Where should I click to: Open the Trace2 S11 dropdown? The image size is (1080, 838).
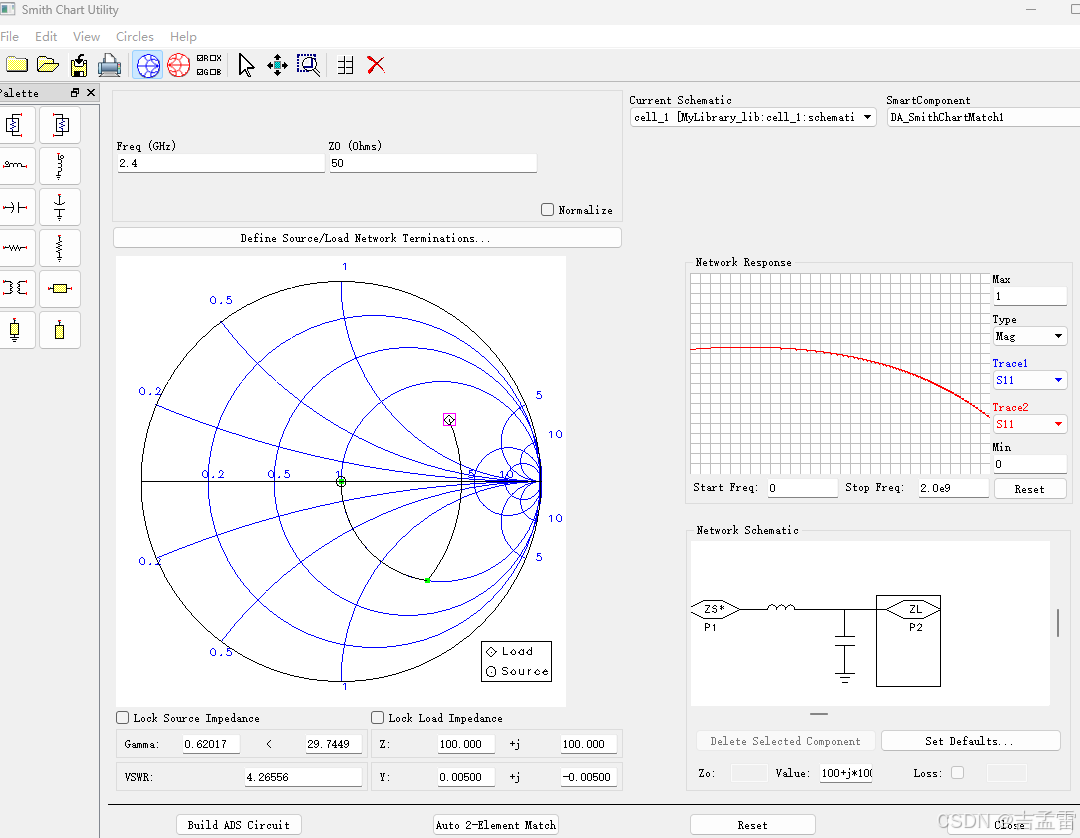click(x=1029, y=424)
